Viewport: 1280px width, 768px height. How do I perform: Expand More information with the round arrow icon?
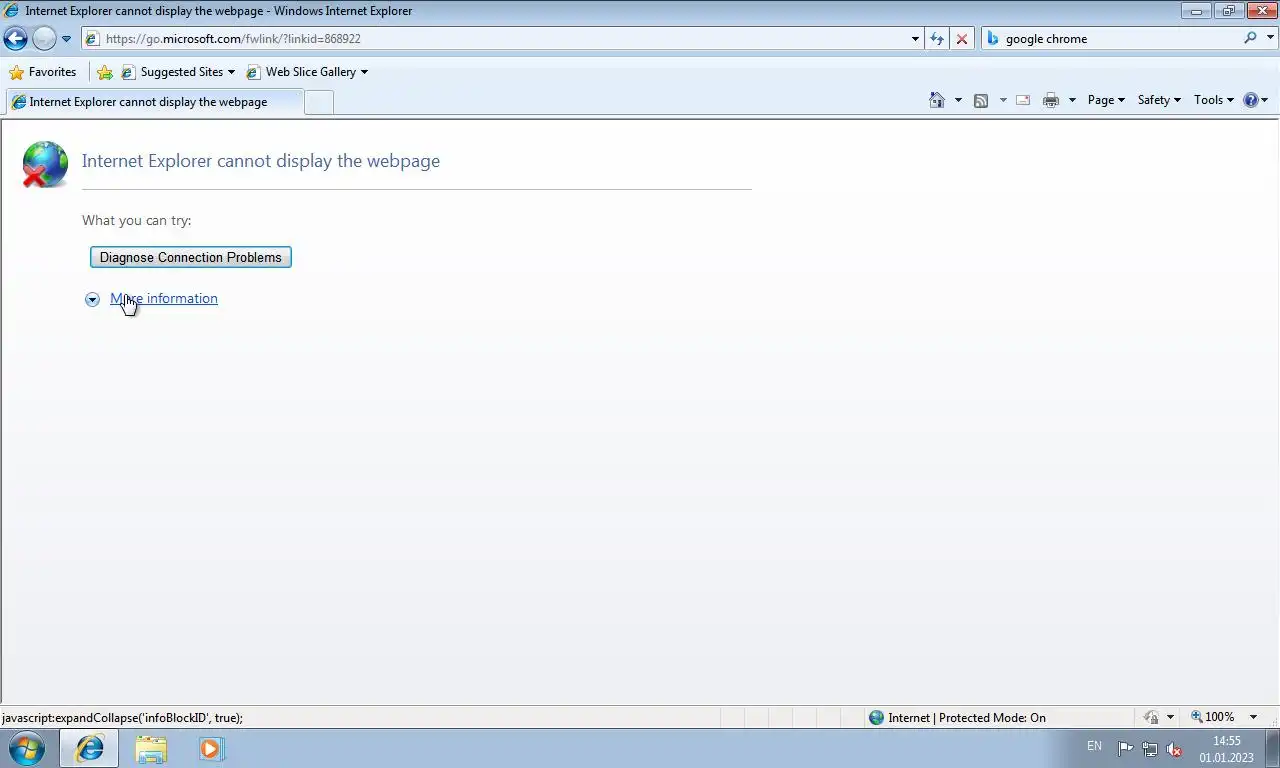click(92, 299)
